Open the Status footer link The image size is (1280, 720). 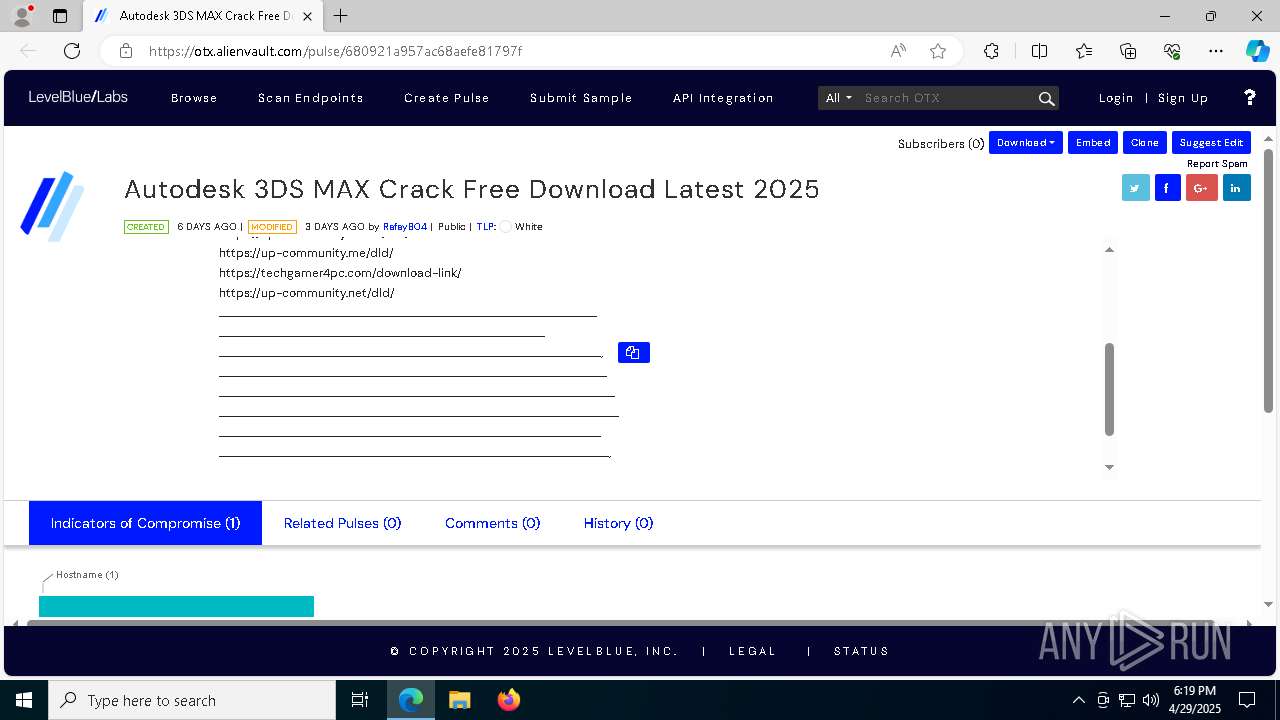click(862, 651)
